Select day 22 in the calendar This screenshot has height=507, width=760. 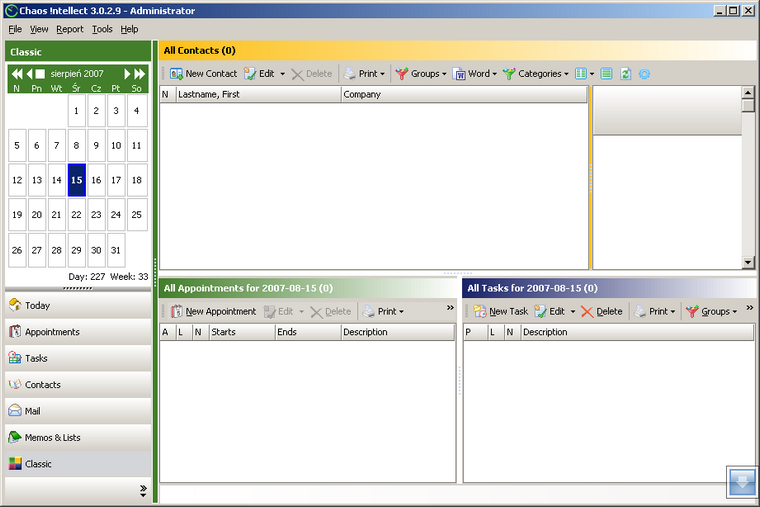pyautogui.click(x=77, y=215)
